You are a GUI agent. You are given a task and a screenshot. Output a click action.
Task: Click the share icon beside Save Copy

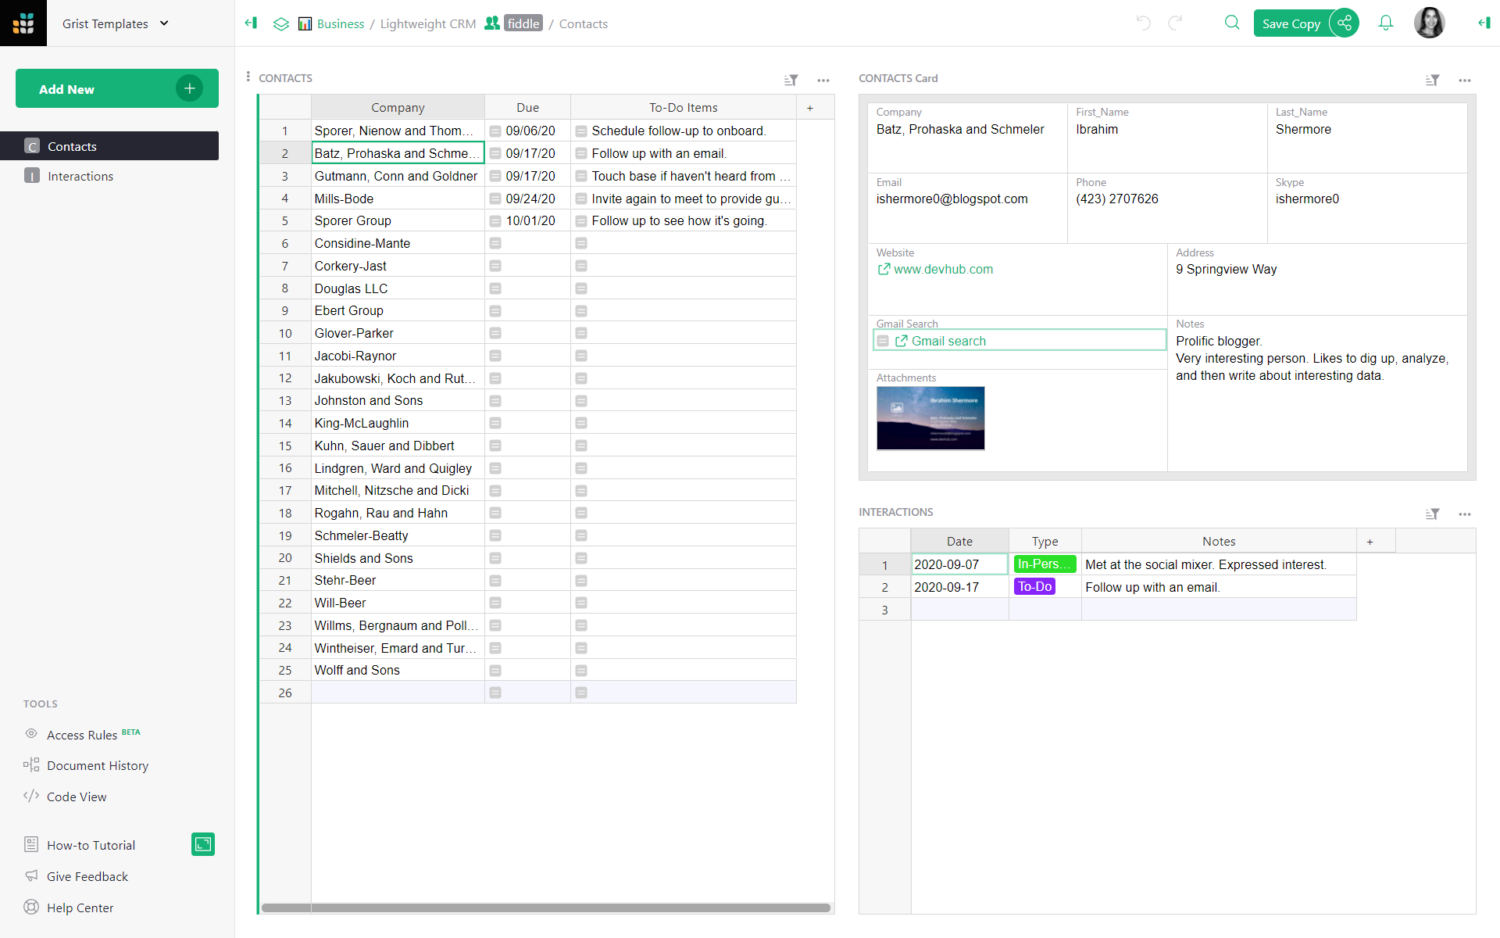tap(1344, 22)
